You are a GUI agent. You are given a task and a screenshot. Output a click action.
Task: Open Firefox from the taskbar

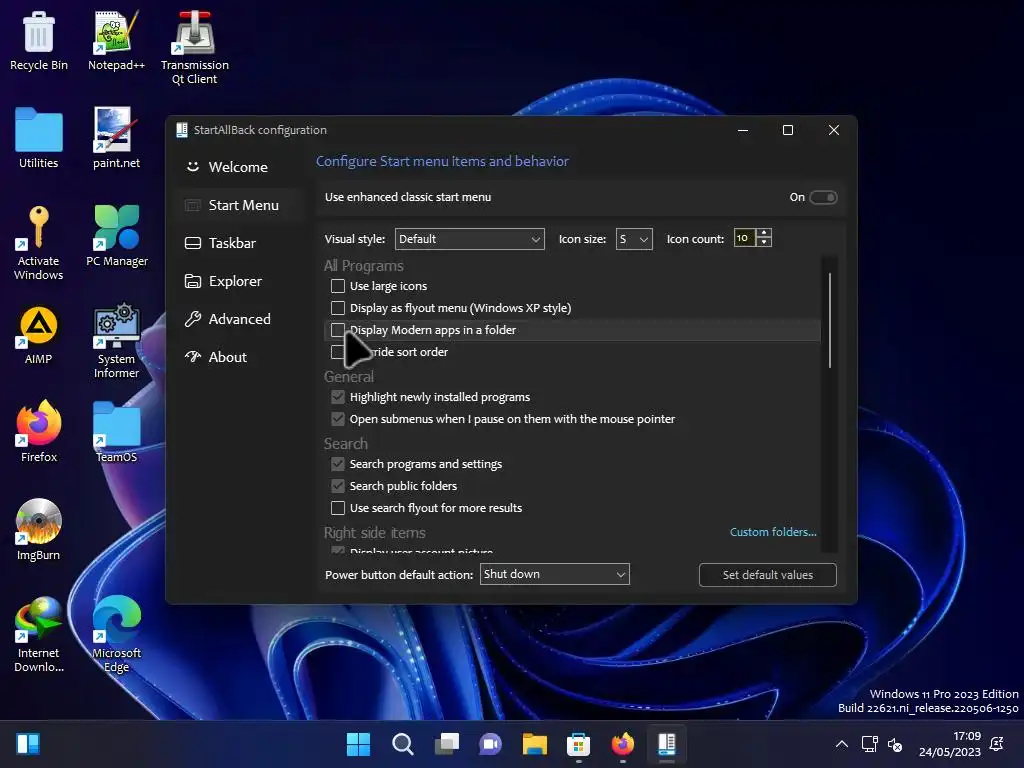tap(622, 744)
